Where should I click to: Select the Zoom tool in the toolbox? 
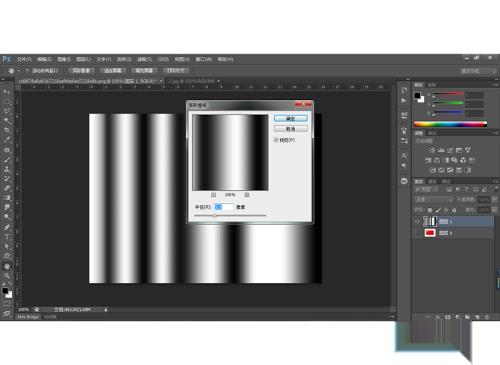(x=7, y=276)
